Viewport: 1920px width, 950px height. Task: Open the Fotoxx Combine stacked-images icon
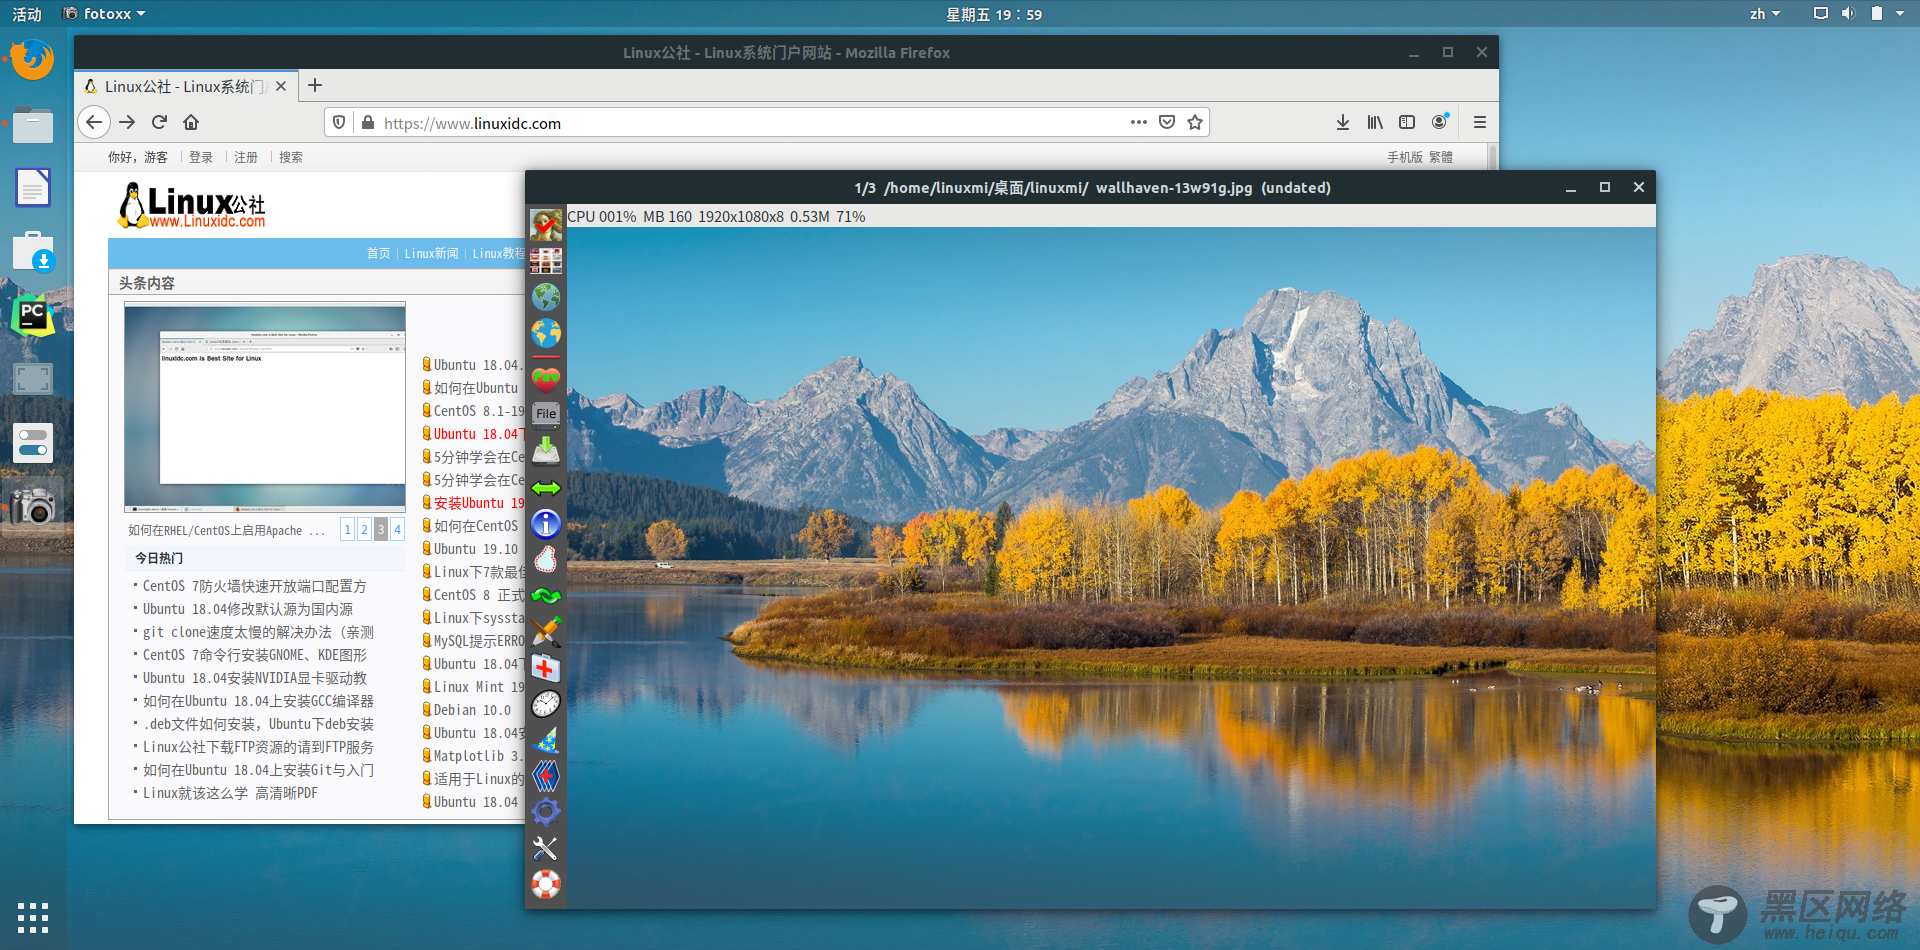pos(546,776)
